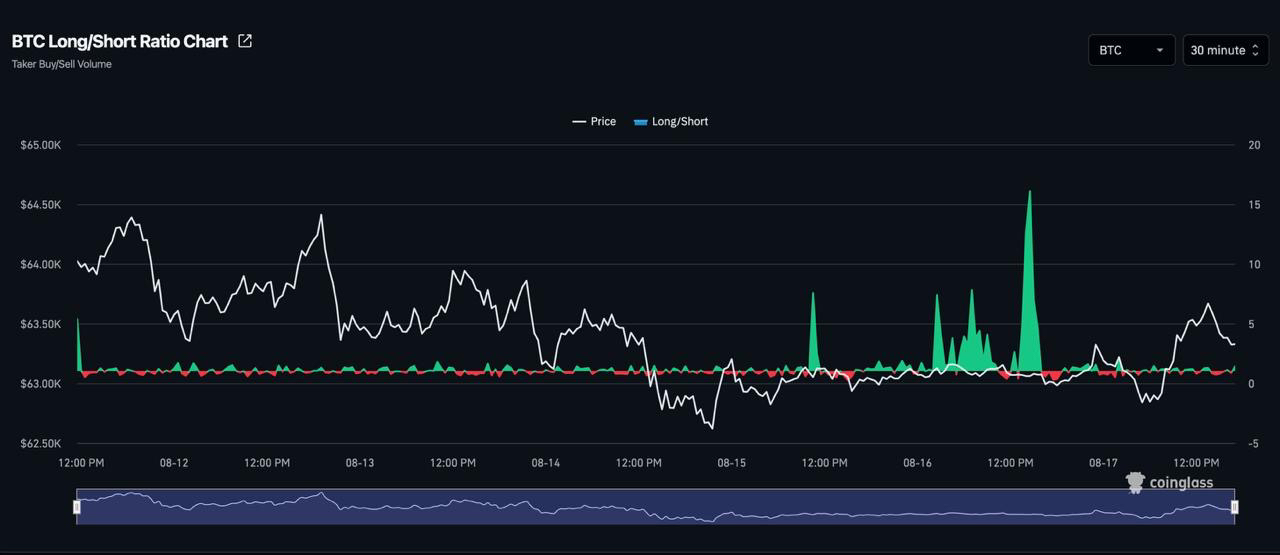Click the $62.50K price axis label
This screenshot has width=1280, height=555.
click(x=41, y=443)
